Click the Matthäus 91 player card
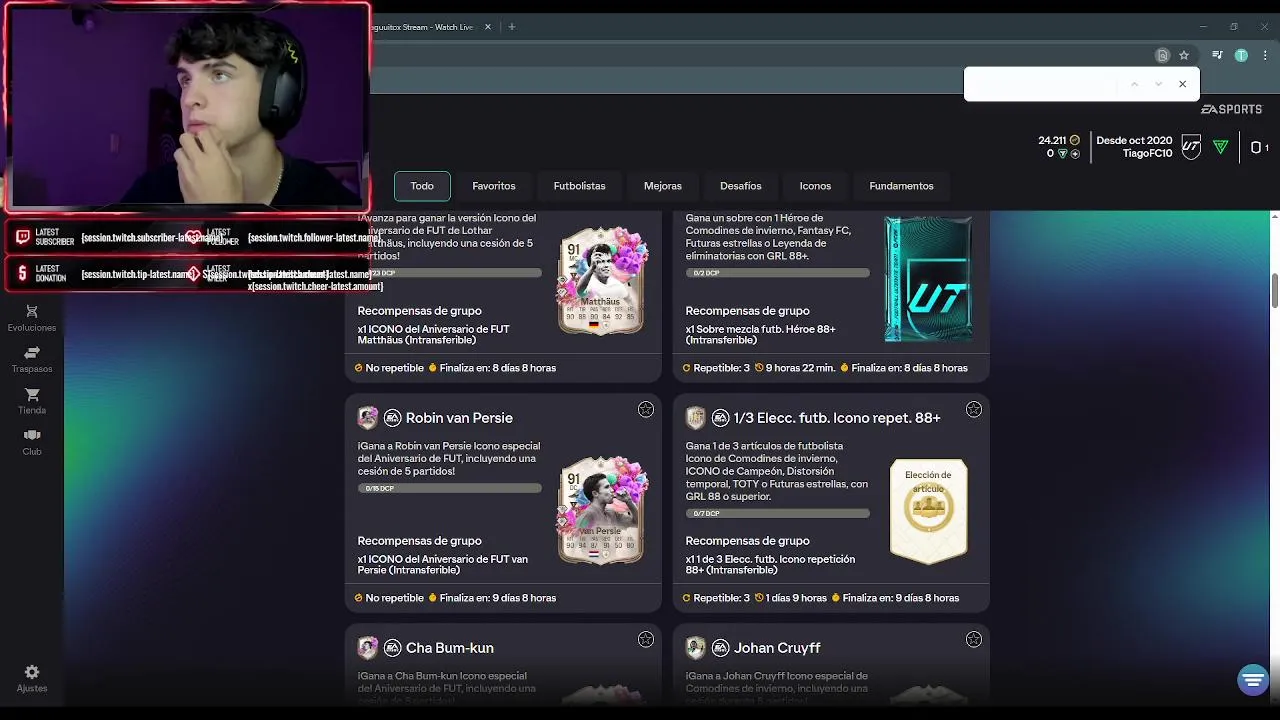The image size is (1280, 720). click(601, 281)
